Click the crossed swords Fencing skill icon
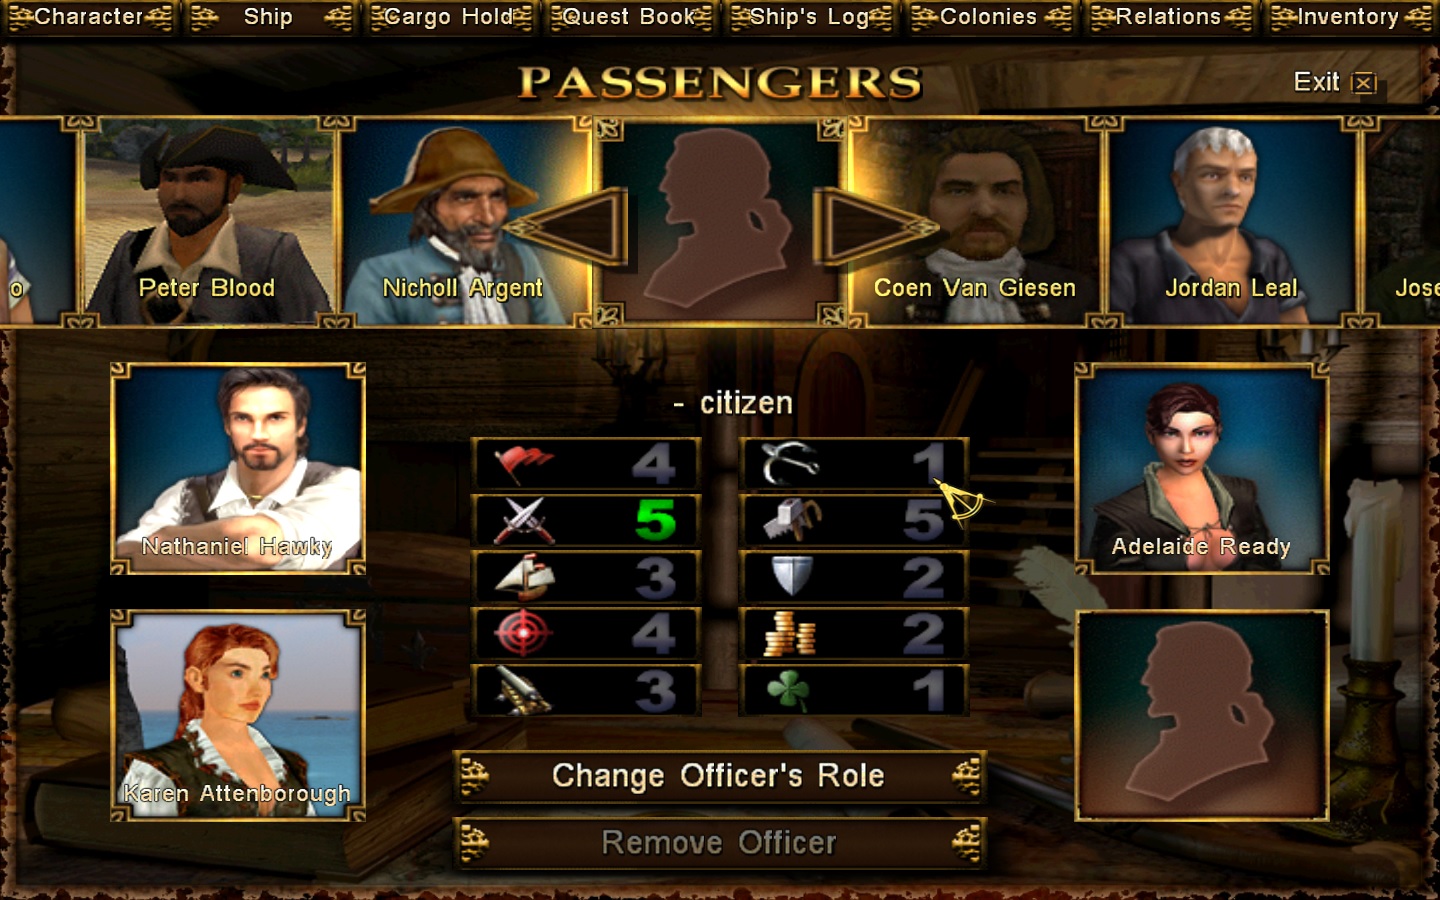1440x900 pixels. (523, 520)
